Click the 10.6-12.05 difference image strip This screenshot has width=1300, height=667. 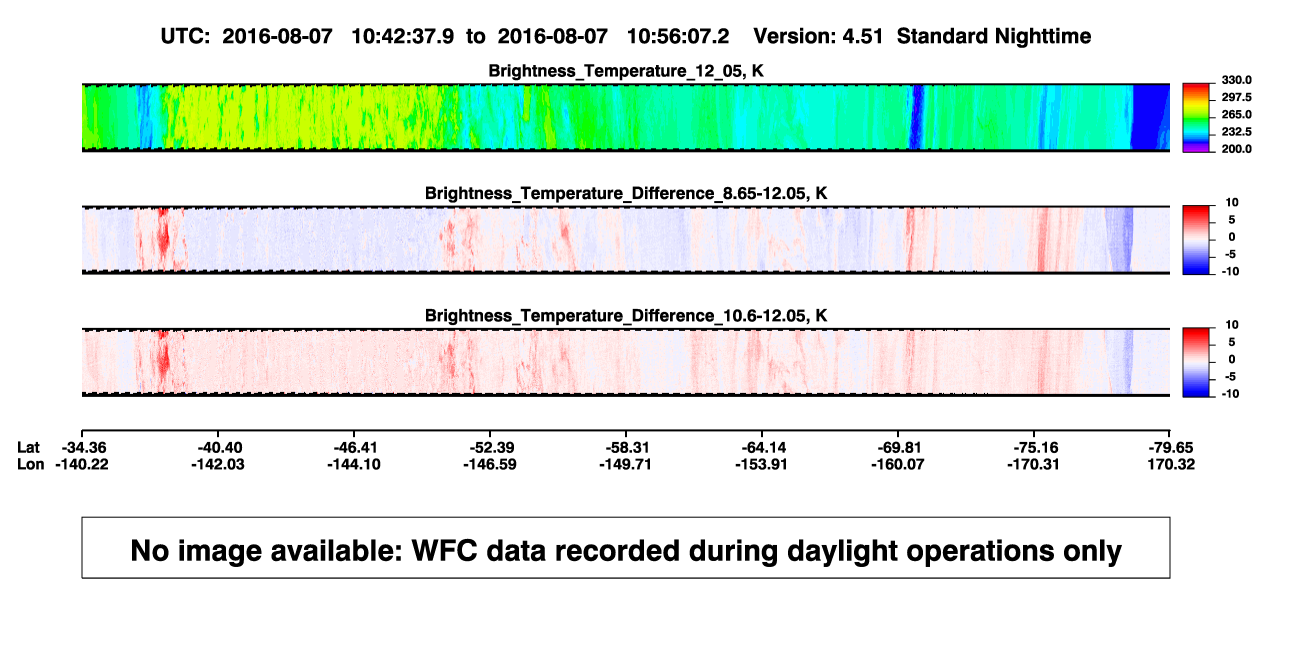[625, 362]
